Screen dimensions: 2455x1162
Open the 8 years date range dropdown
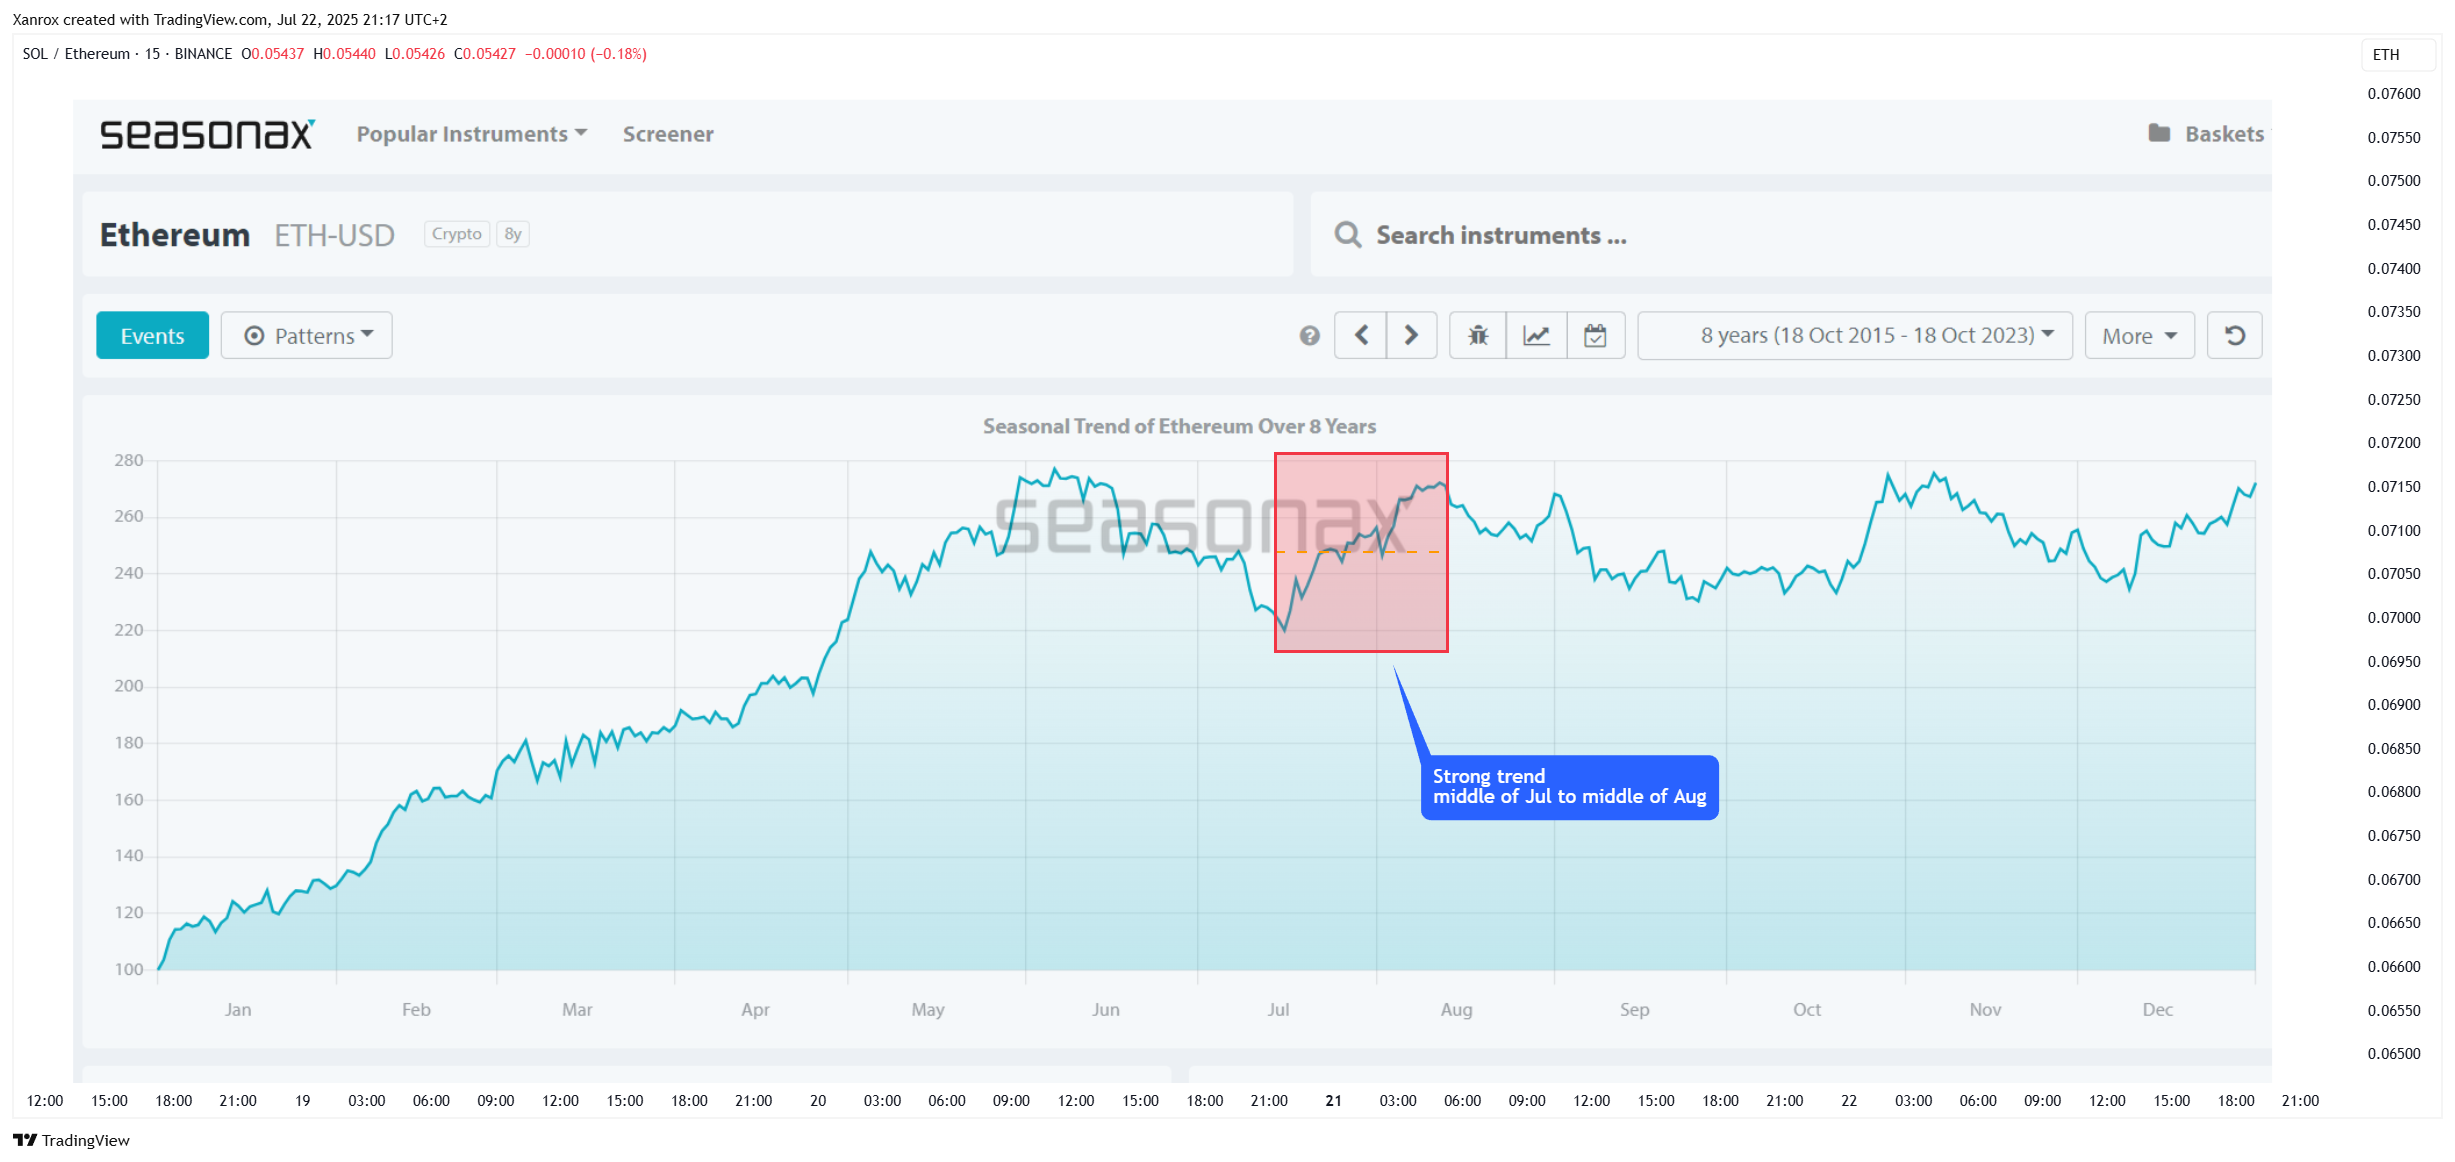click(x=1855, y=335)
